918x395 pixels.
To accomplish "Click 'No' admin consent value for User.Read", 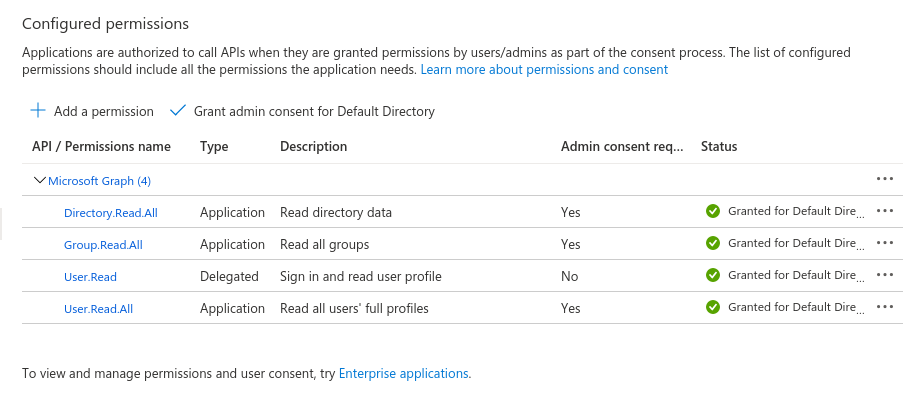I will 569,276.
